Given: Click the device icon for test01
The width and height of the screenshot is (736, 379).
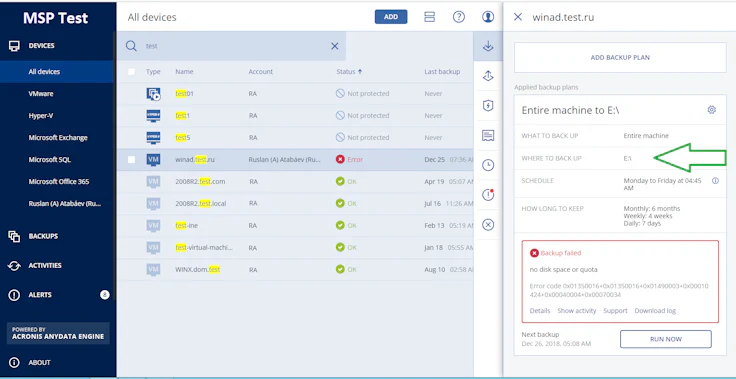Looking at the screenshot, I should (153, 94).
